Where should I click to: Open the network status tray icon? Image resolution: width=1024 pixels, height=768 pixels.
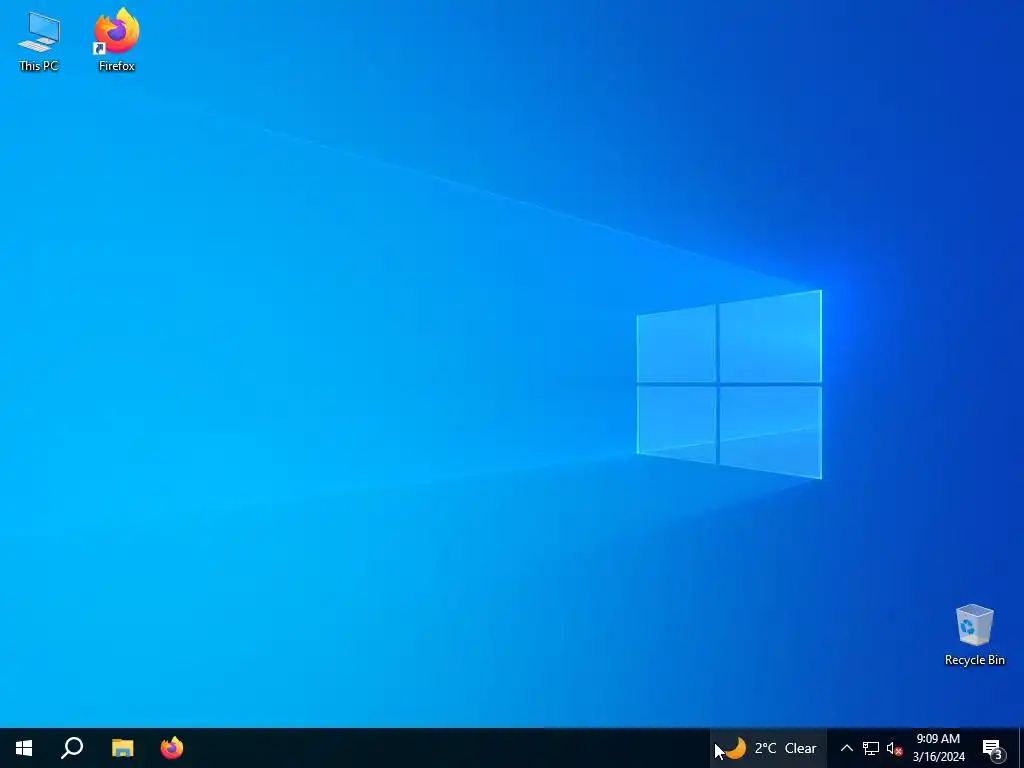(x=871, y=748)
